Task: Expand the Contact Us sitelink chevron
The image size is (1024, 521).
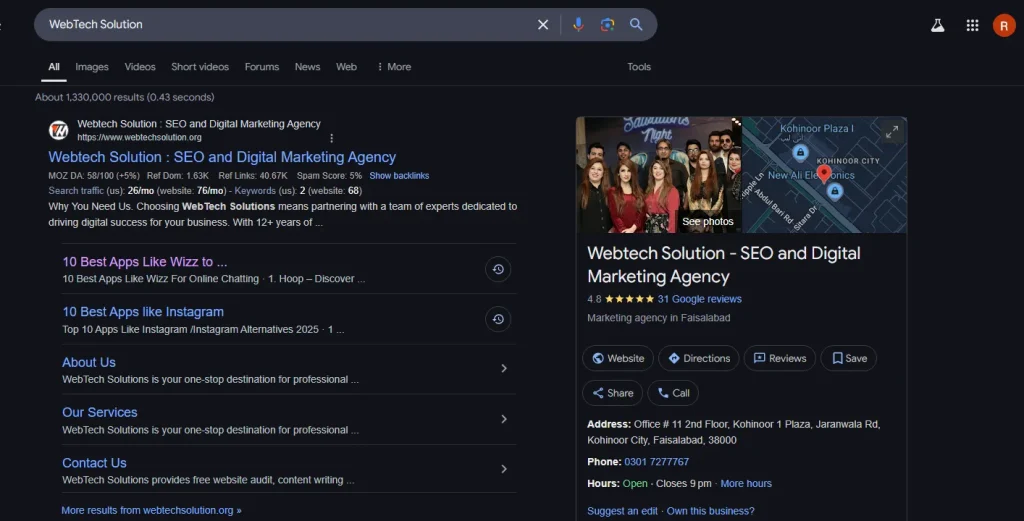Action: pos(504,469)
